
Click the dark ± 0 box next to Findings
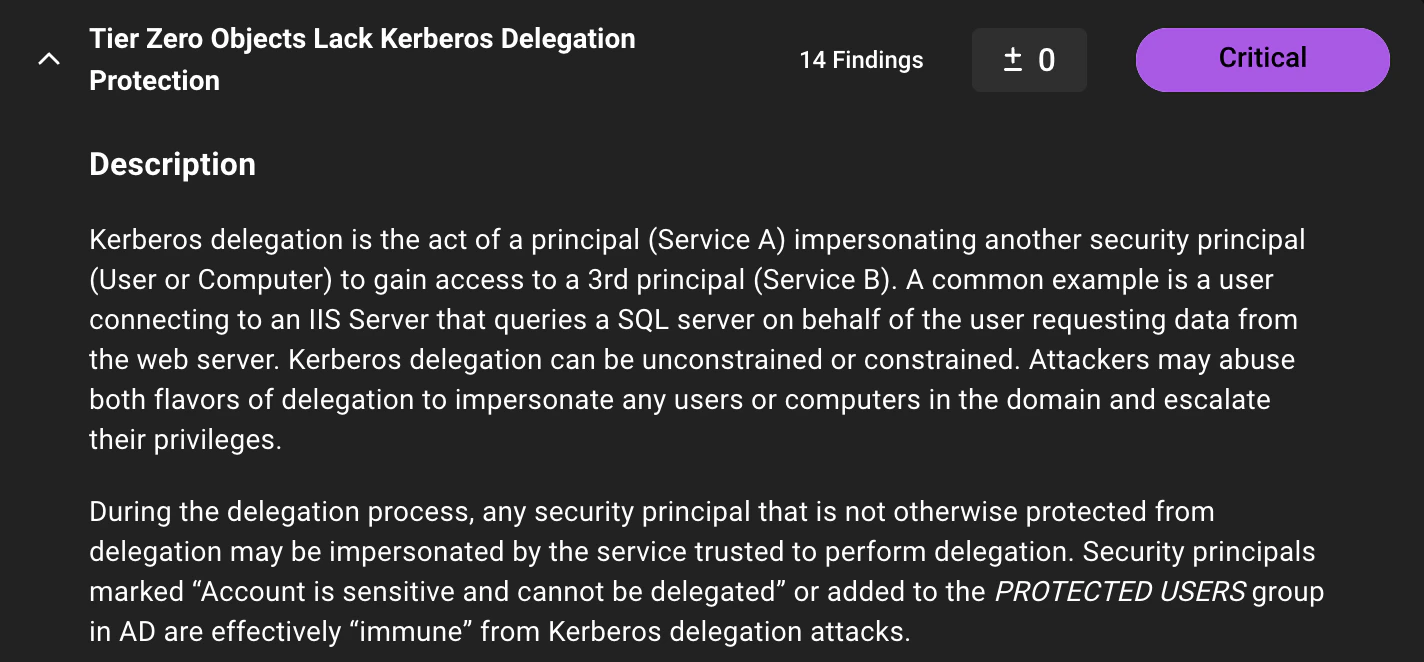(x=1029, y=60)
